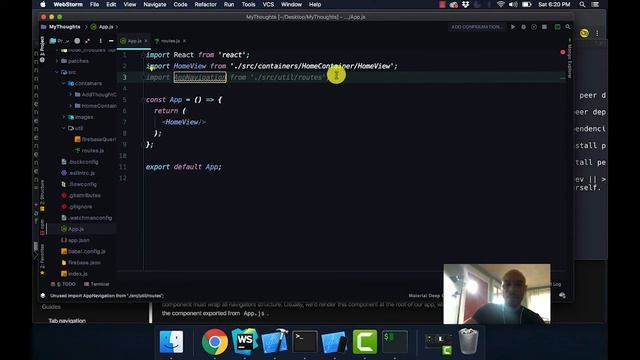Open macOS Spotlight search in menu bar
640x360 pixels.
(x=582, y=4)
